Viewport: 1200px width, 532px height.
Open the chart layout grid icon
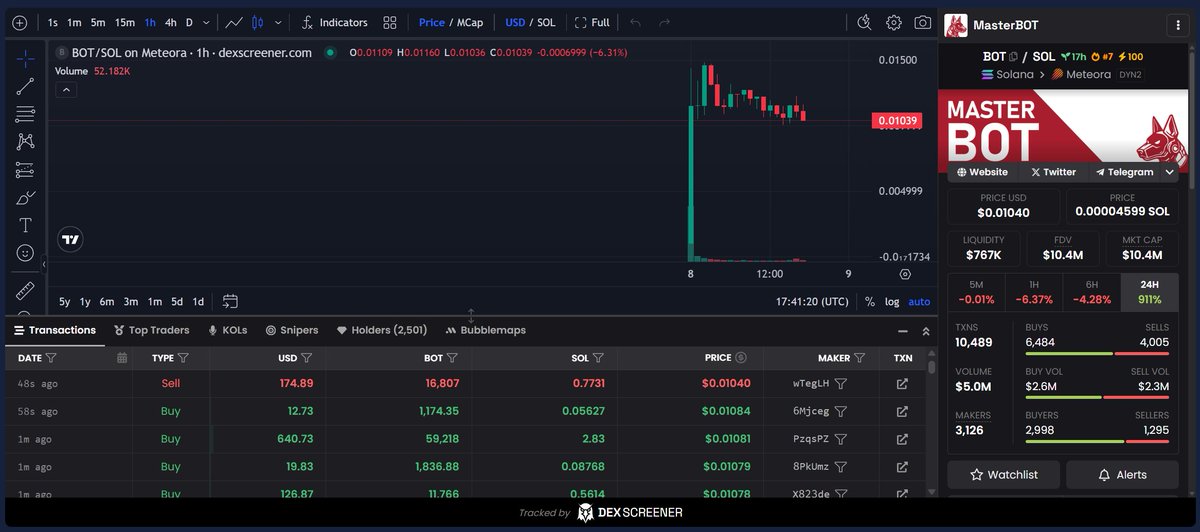(x=390, y=22)
